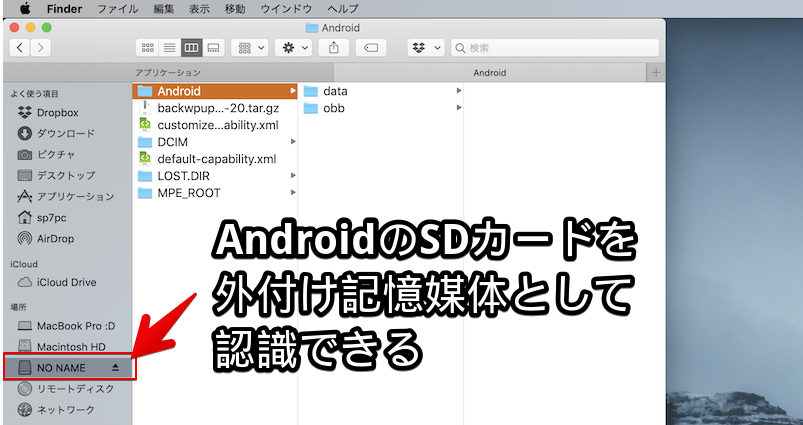Screen dimensions: 803x425
Task: Click the search field
Action: (555, 47)
